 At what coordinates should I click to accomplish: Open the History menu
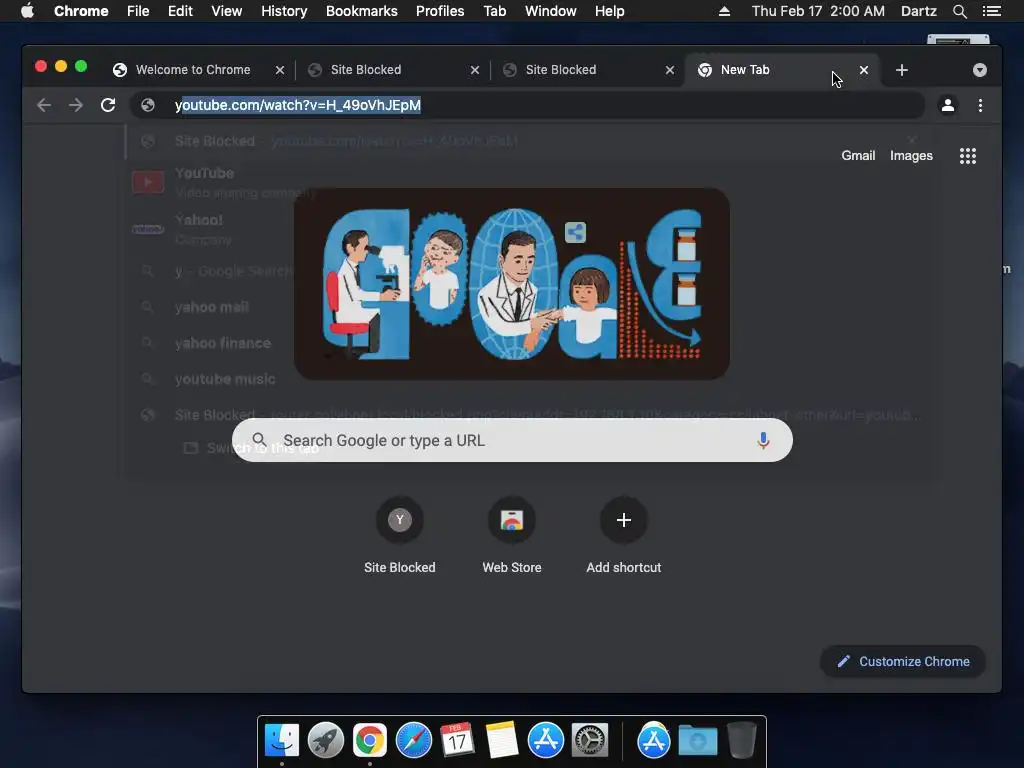click(x=284, y=11)
